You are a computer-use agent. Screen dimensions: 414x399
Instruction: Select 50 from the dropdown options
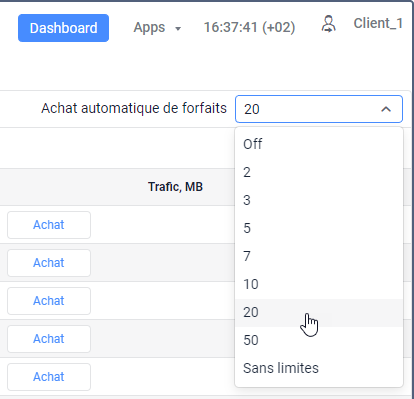click(319, 340)
